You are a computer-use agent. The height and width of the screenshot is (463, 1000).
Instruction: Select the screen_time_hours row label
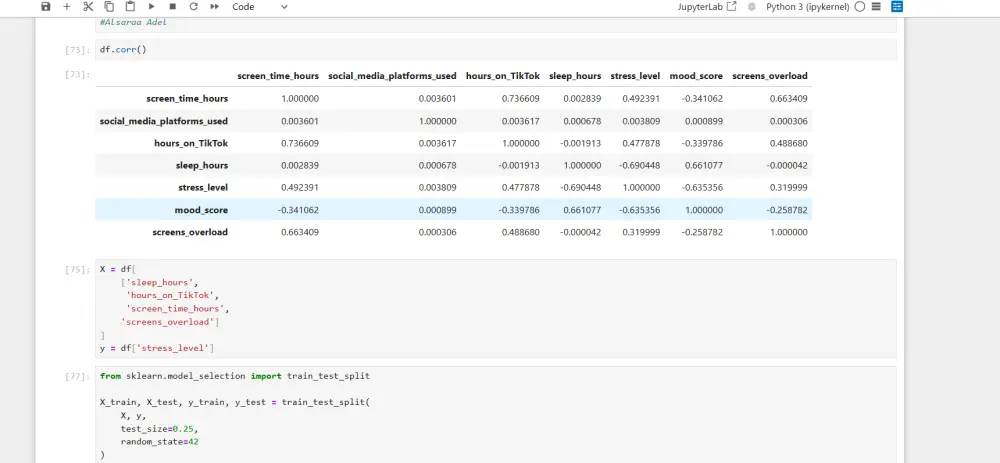coord(187,99)
